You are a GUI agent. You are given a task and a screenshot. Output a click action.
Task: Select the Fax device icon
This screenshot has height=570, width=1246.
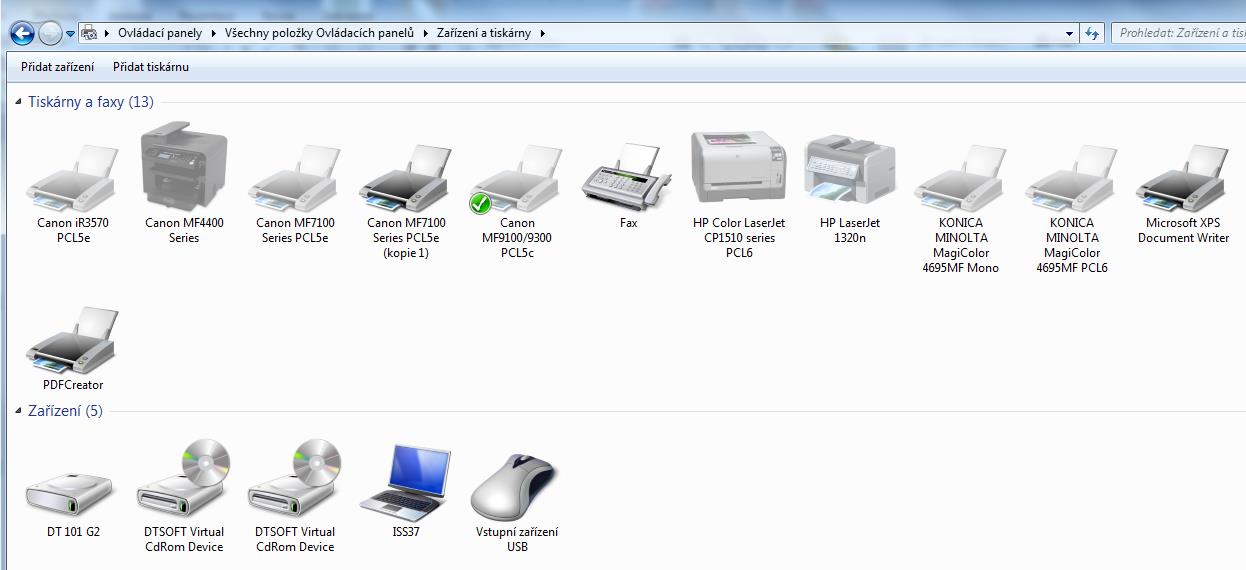pos(627,178)
